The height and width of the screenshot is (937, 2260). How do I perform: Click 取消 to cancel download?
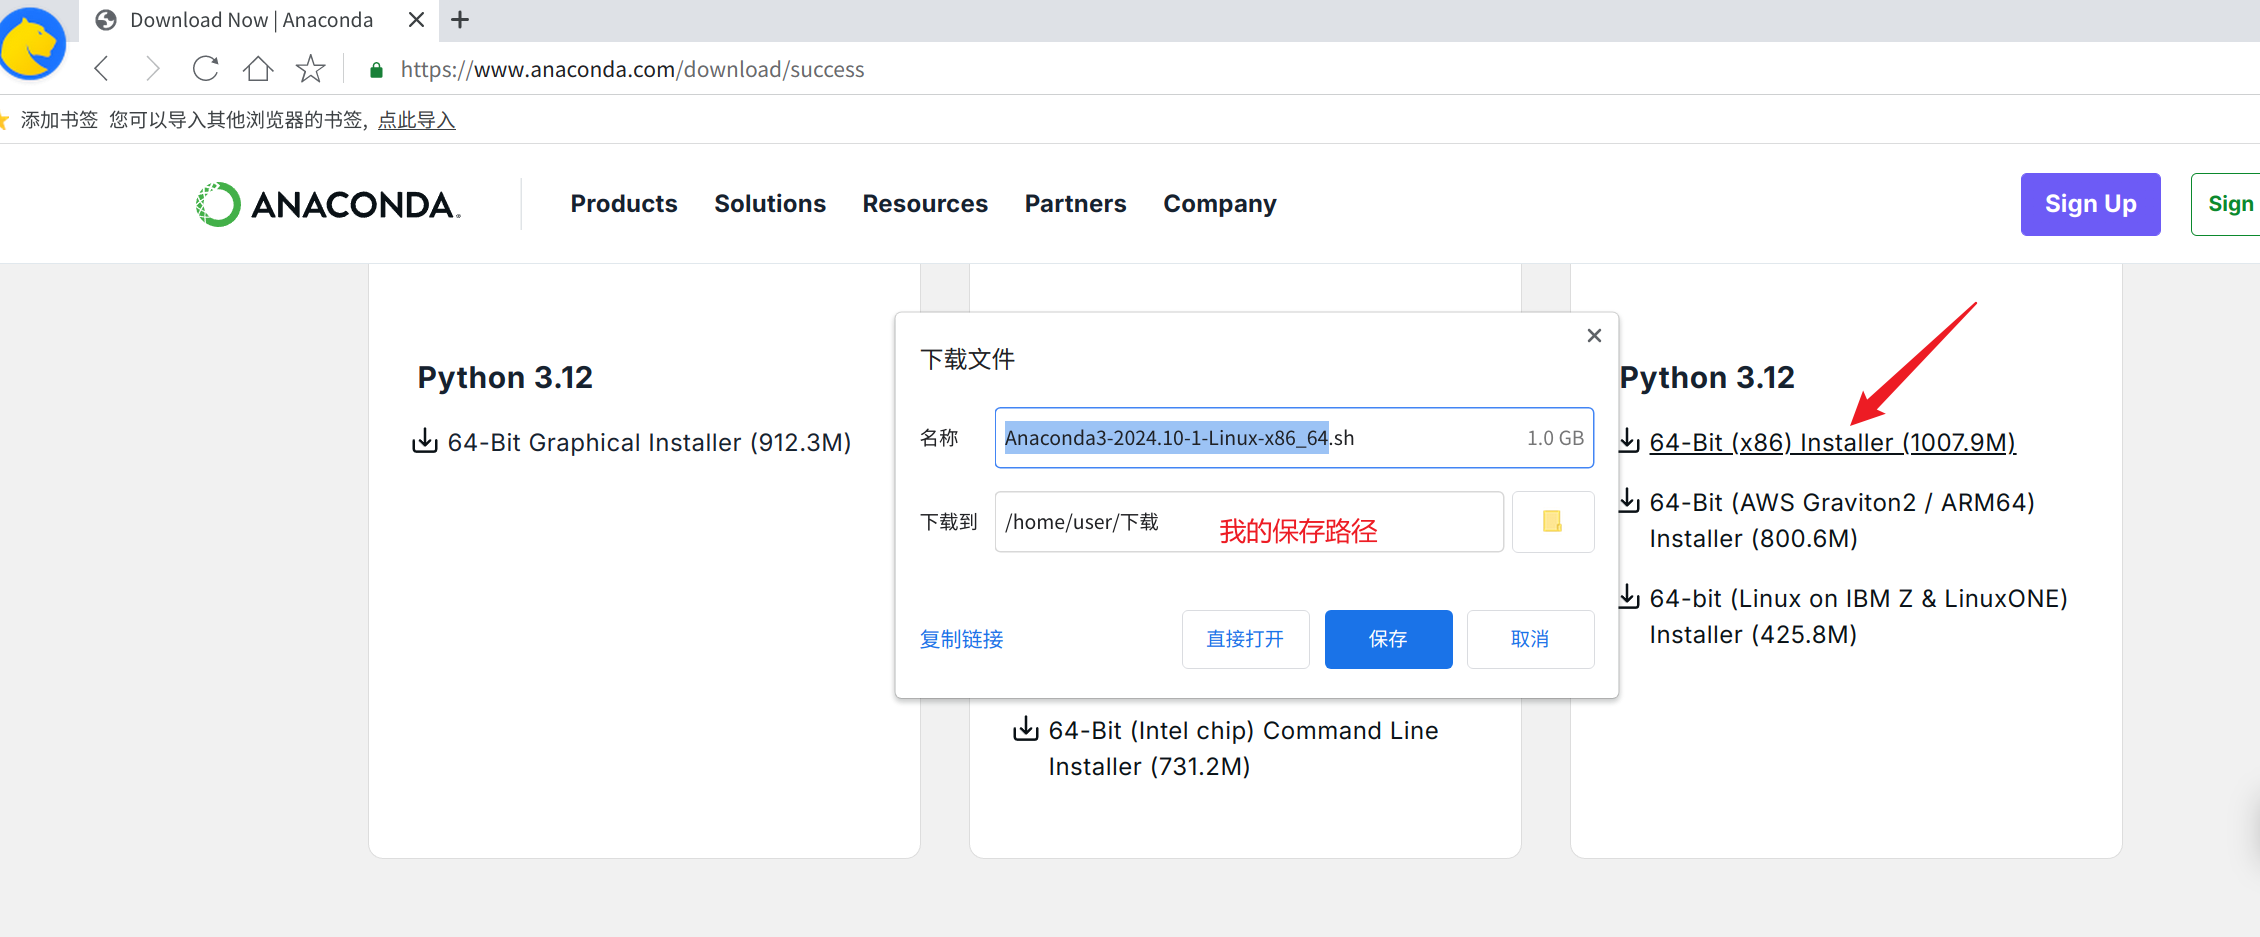(x=1530, y=639)
